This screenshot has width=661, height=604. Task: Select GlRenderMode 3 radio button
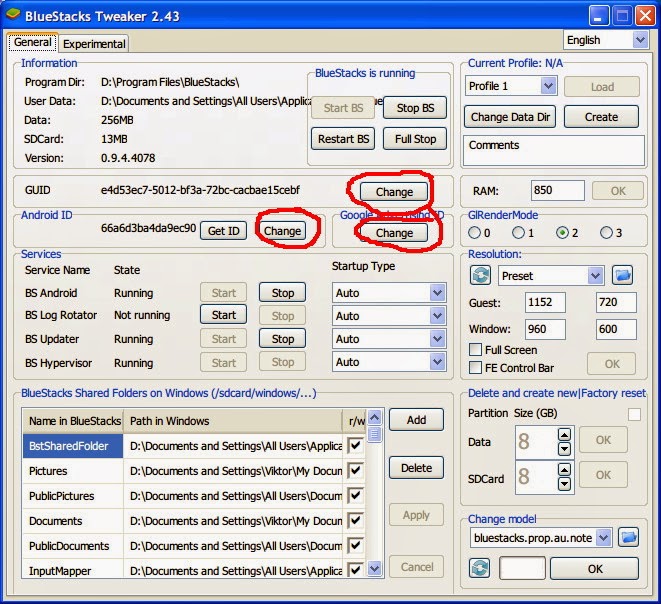[606, 233]
